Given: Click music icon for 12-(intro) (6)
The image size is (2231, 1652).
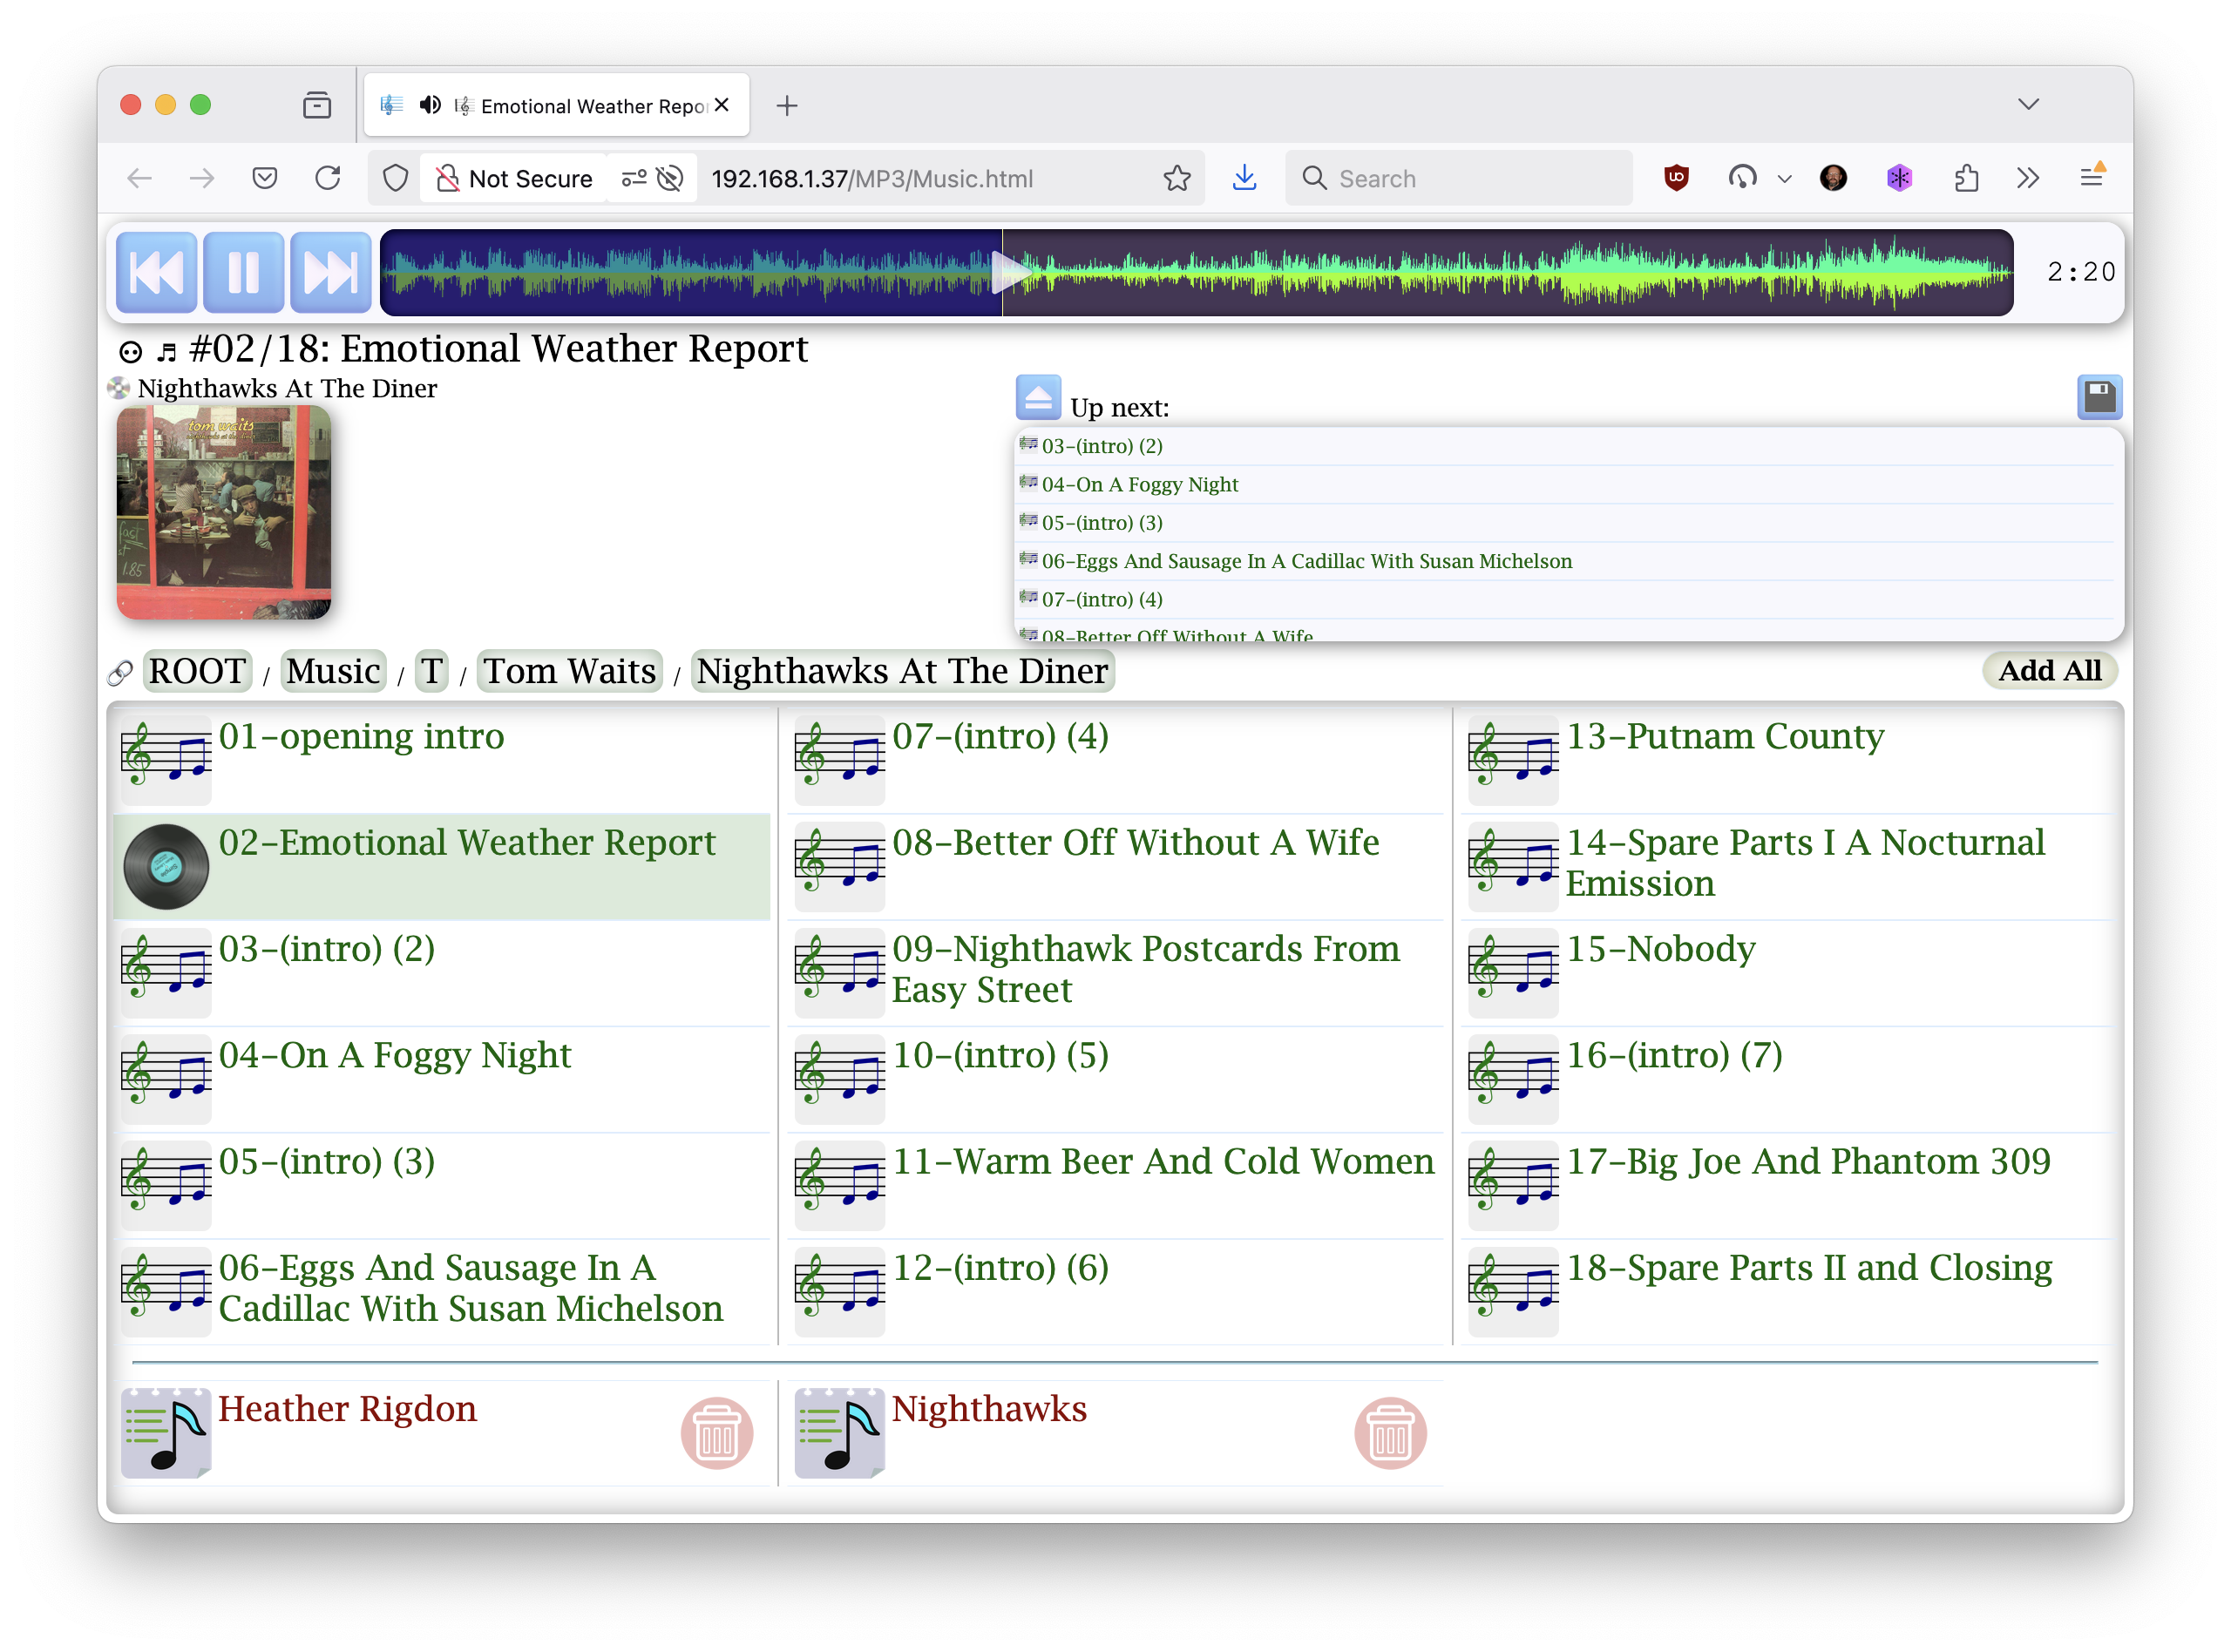Looking at the screenshot, I should (x=839, y=1292).
